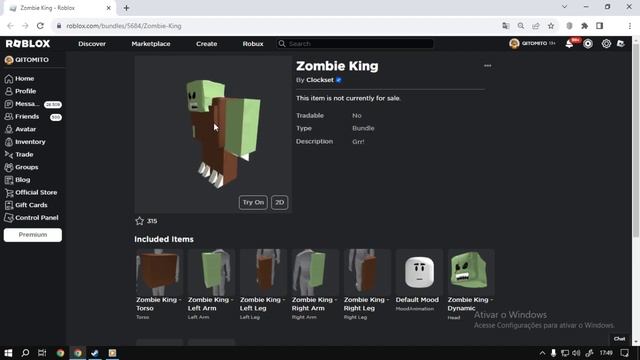Open the notifications bell icon
Viewport: 640px width, 360px height.
(x=569, y=44)
